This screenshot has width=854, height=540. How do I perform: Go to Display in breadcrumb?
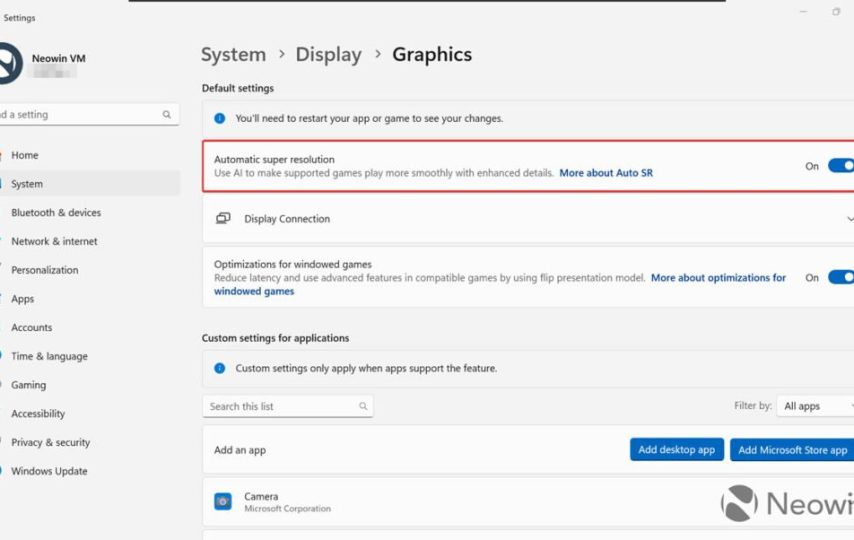coord(328,55)
